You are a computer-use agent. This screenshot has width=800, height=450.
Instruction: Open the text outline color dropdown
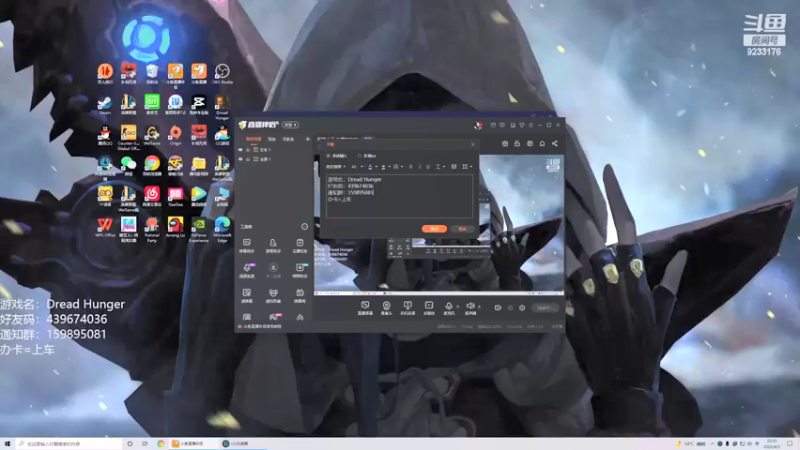(385, 166)
